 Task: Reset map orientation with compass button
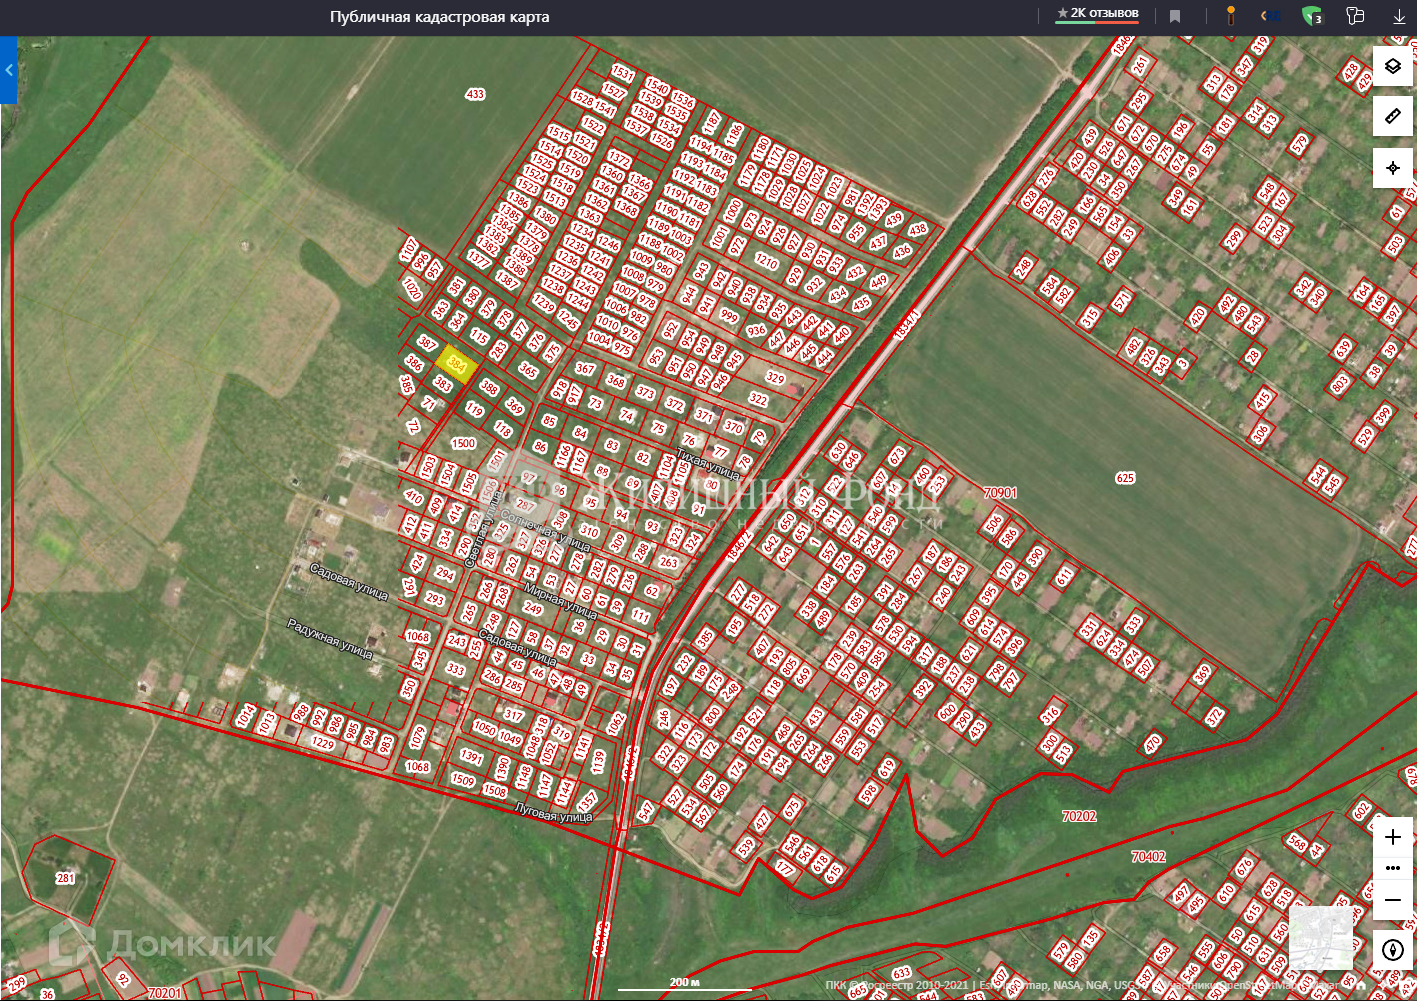1393,950
